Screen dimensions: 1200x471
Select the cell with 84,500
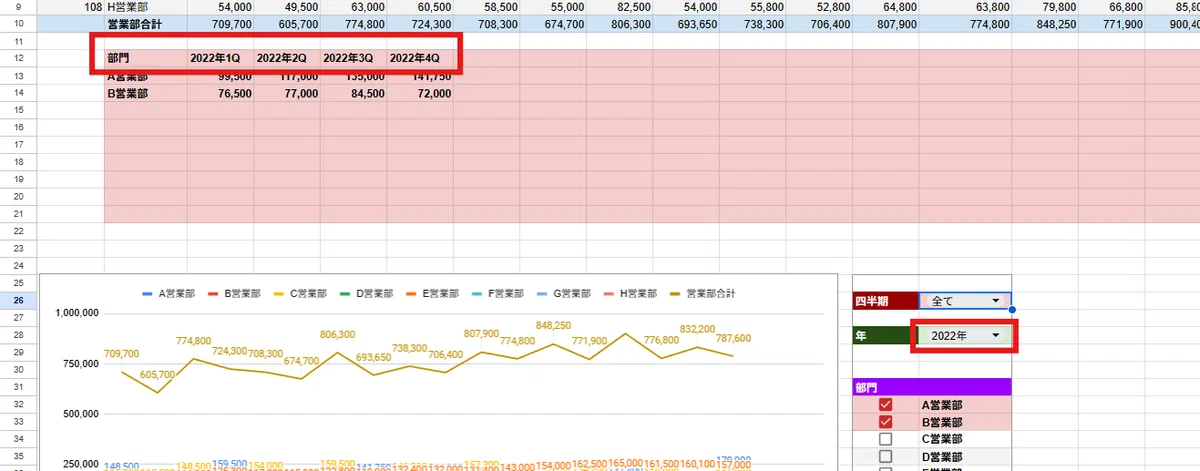coord(353,92)
